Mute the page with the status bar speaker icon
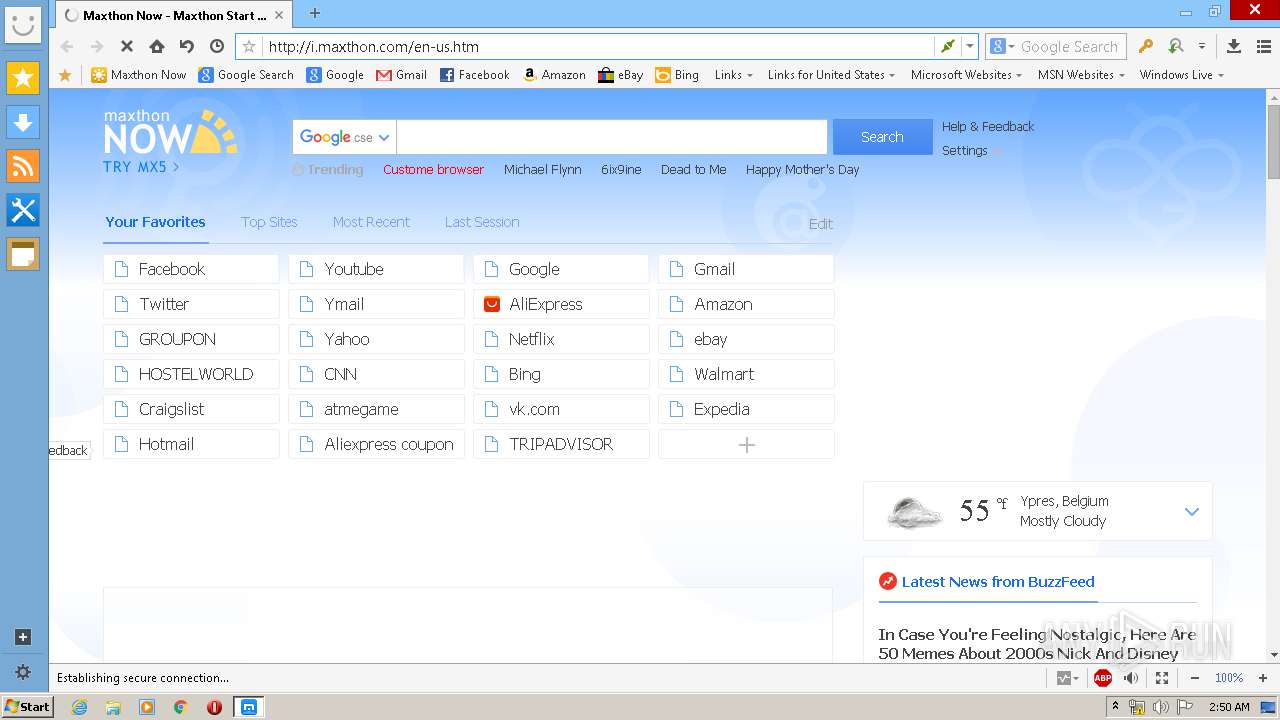1280x720 pixels. [1131, 678]
